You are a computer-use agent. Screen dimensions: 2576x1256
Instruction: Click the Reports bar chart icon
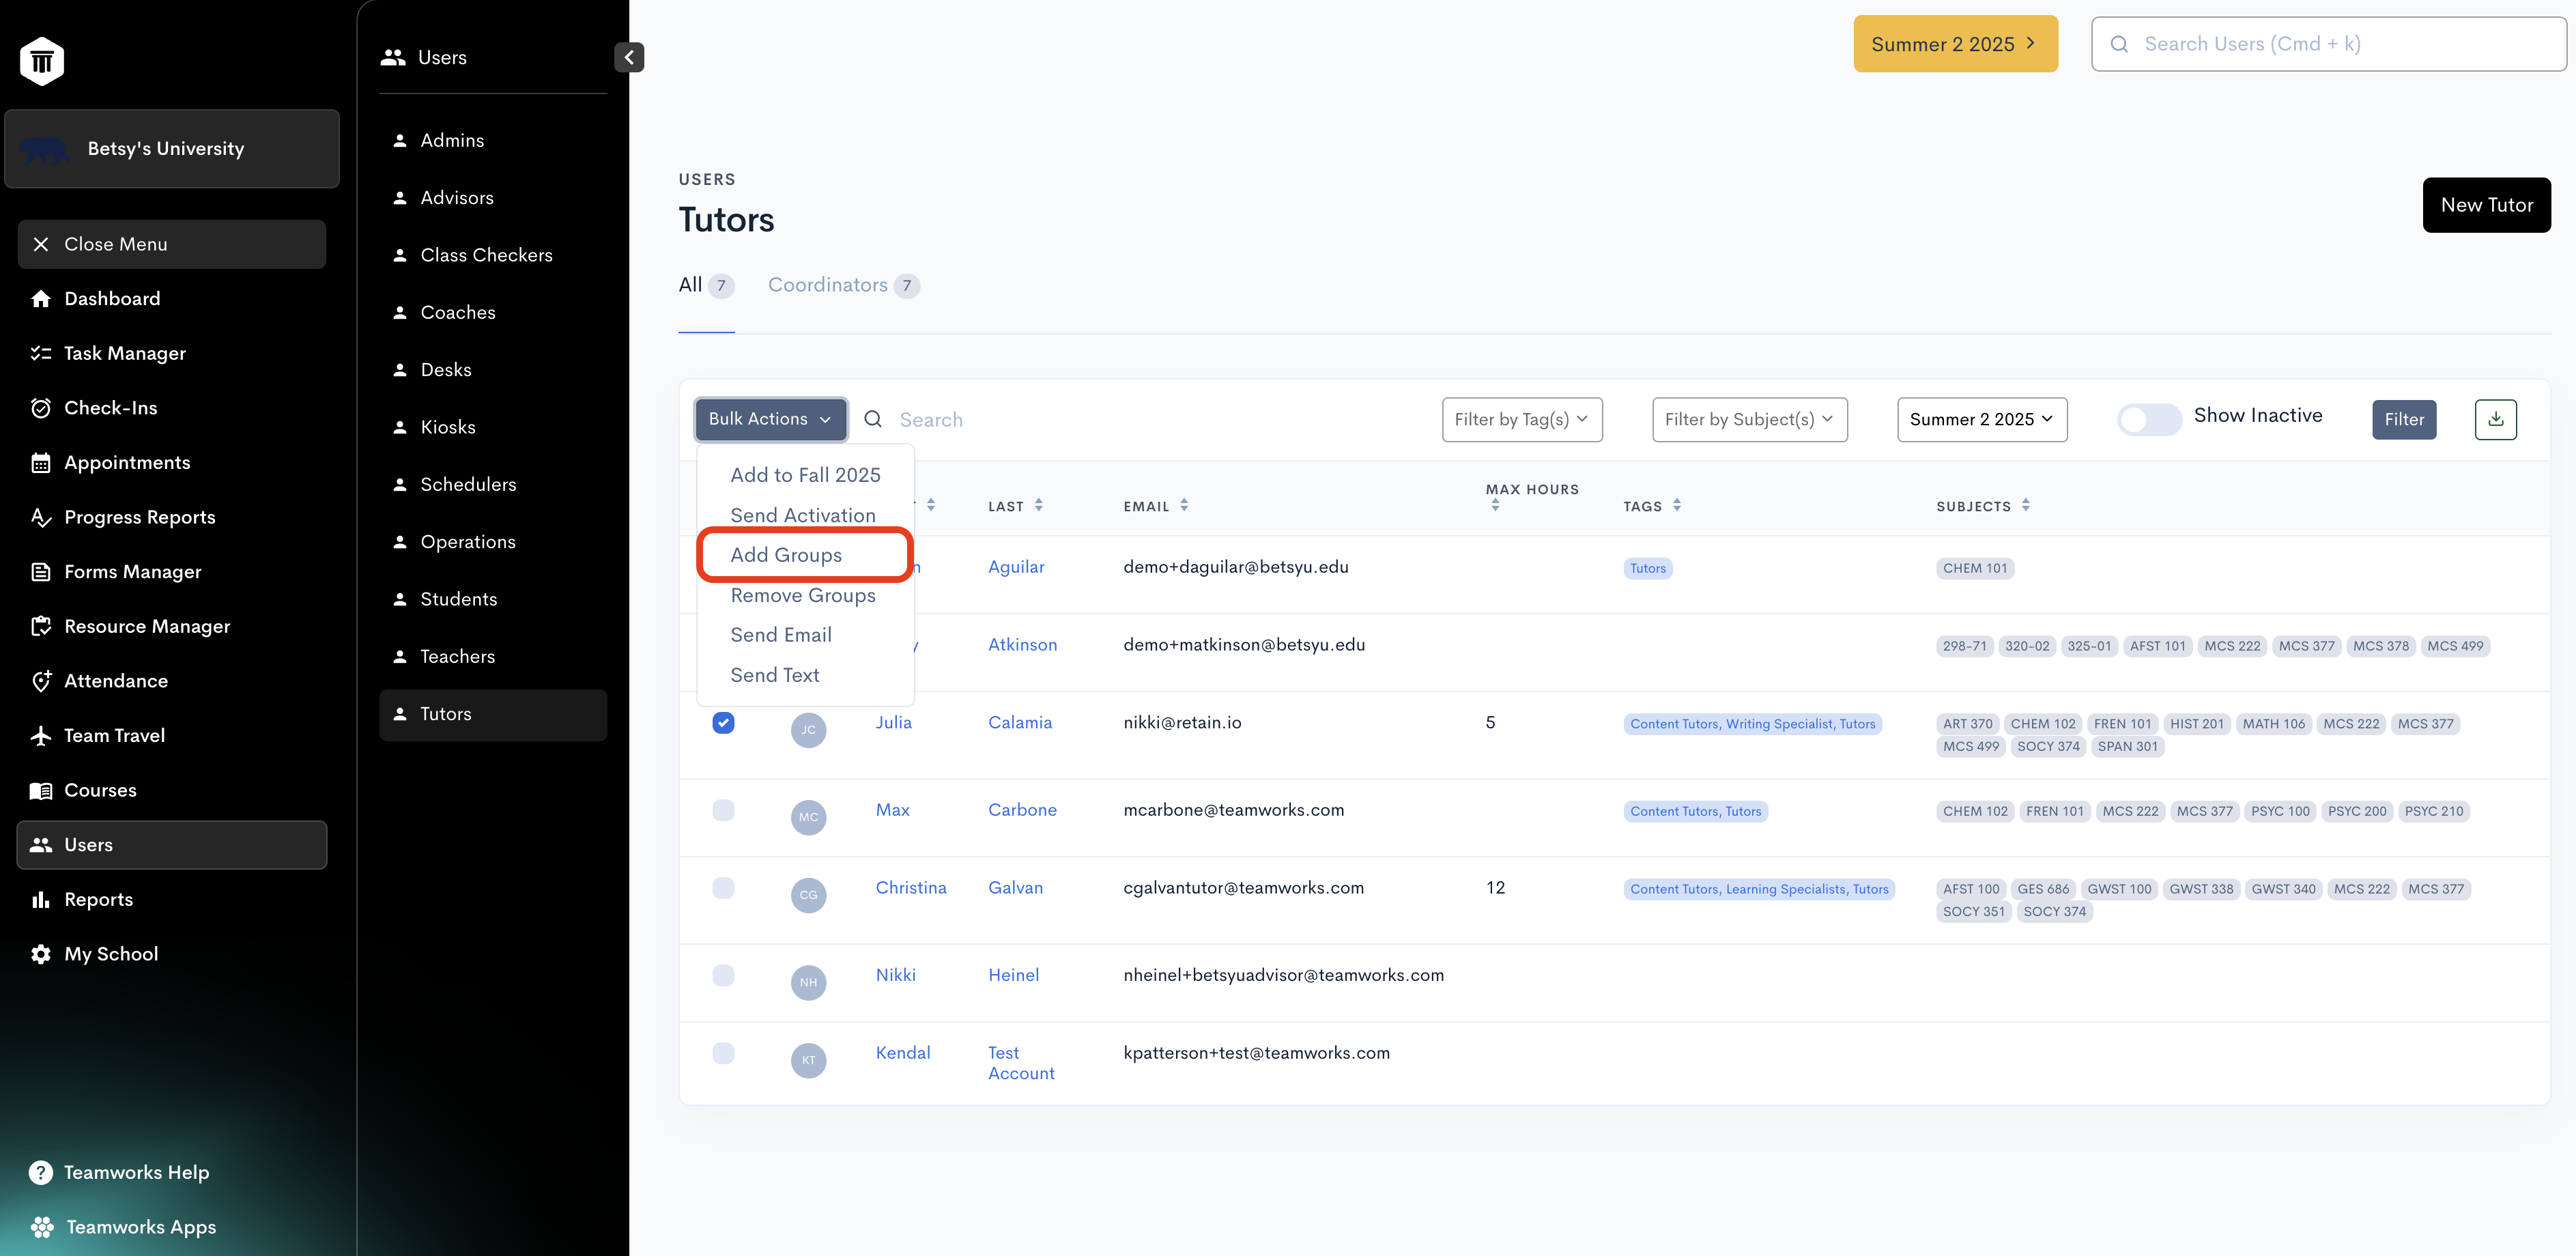[x=41, y=899]
